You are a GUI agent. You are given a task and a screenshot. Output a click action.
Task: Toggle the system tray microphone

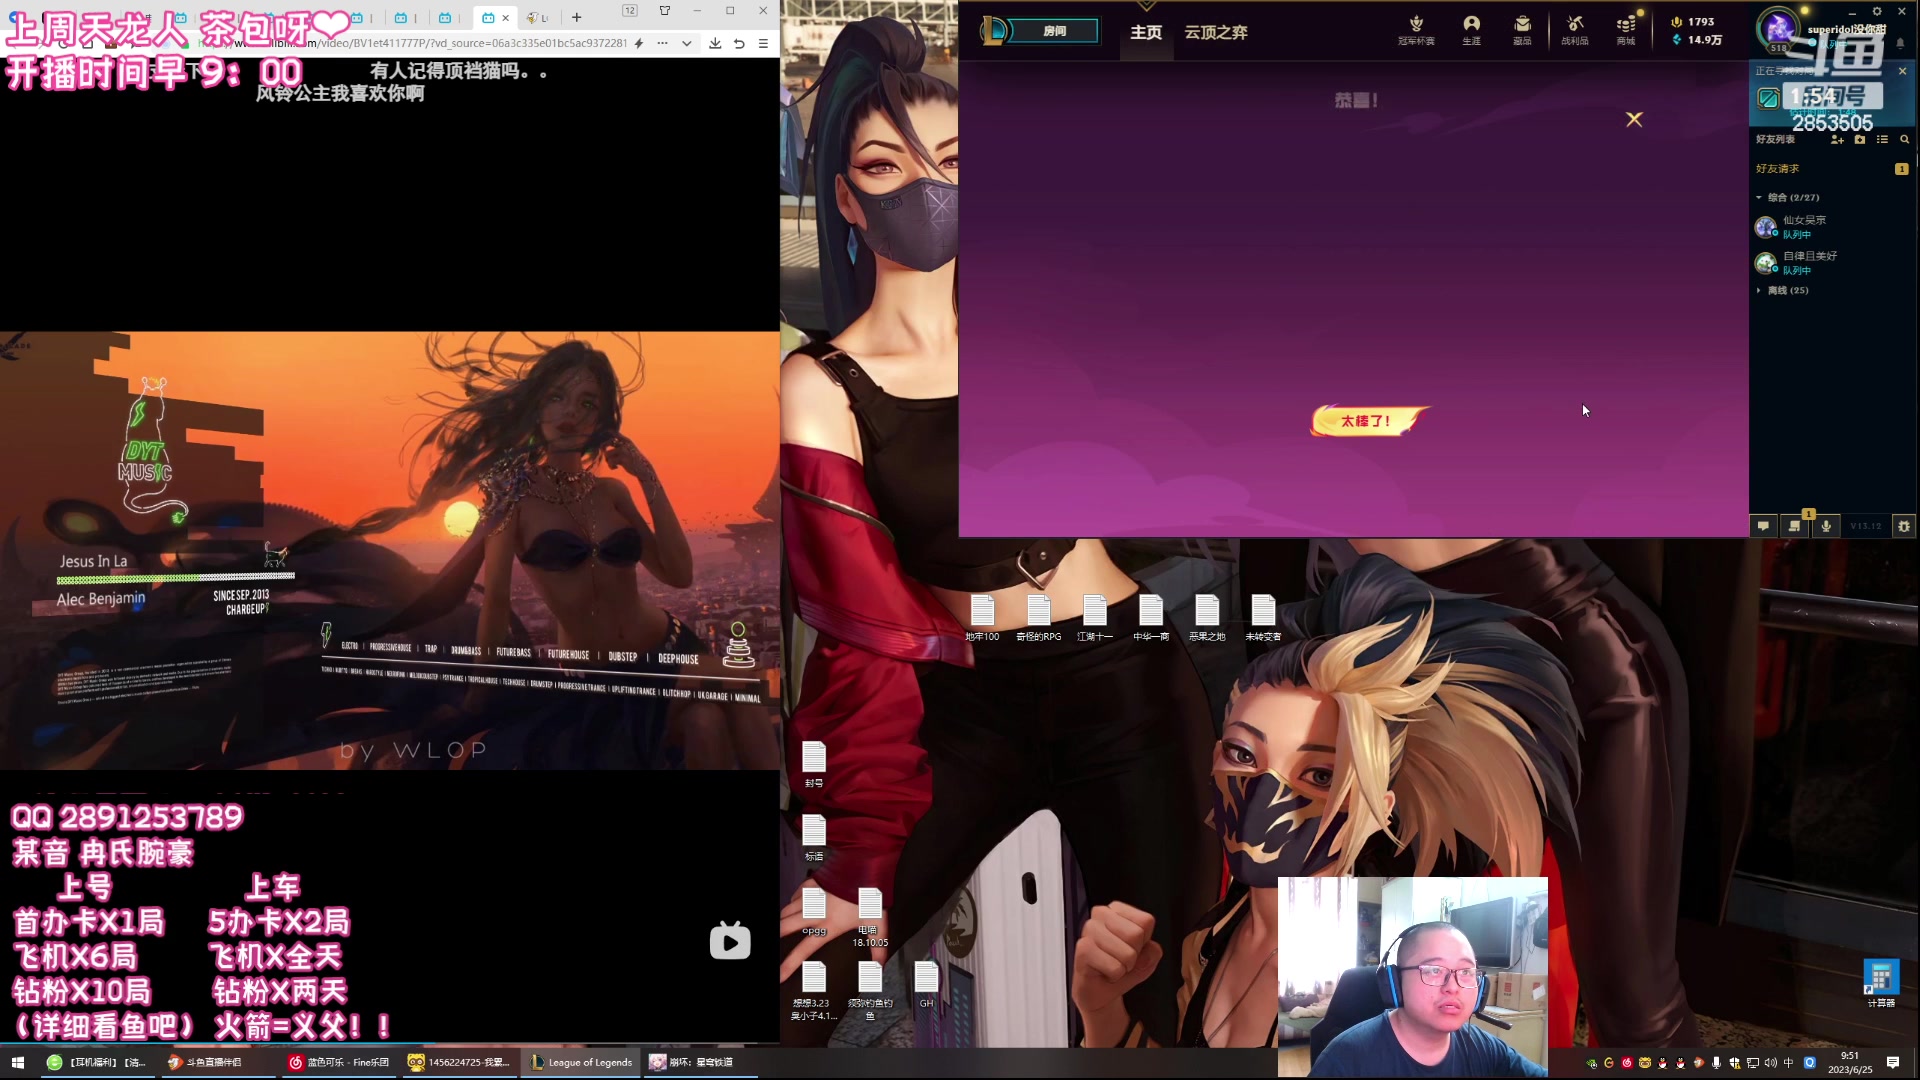click(1717, 1063)
